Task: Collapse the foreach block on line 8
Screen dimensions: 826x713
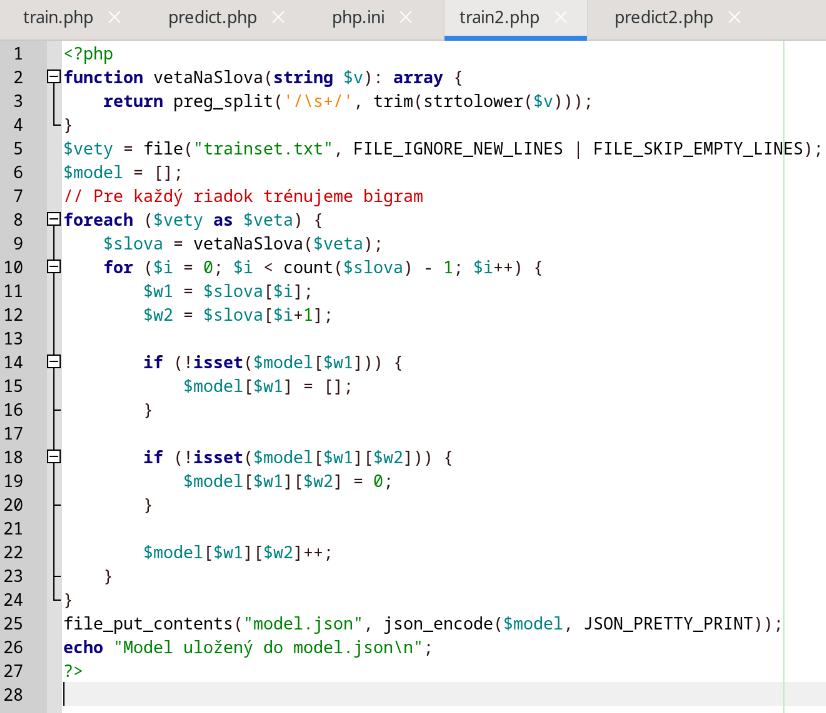Action: tap(54, 220)
